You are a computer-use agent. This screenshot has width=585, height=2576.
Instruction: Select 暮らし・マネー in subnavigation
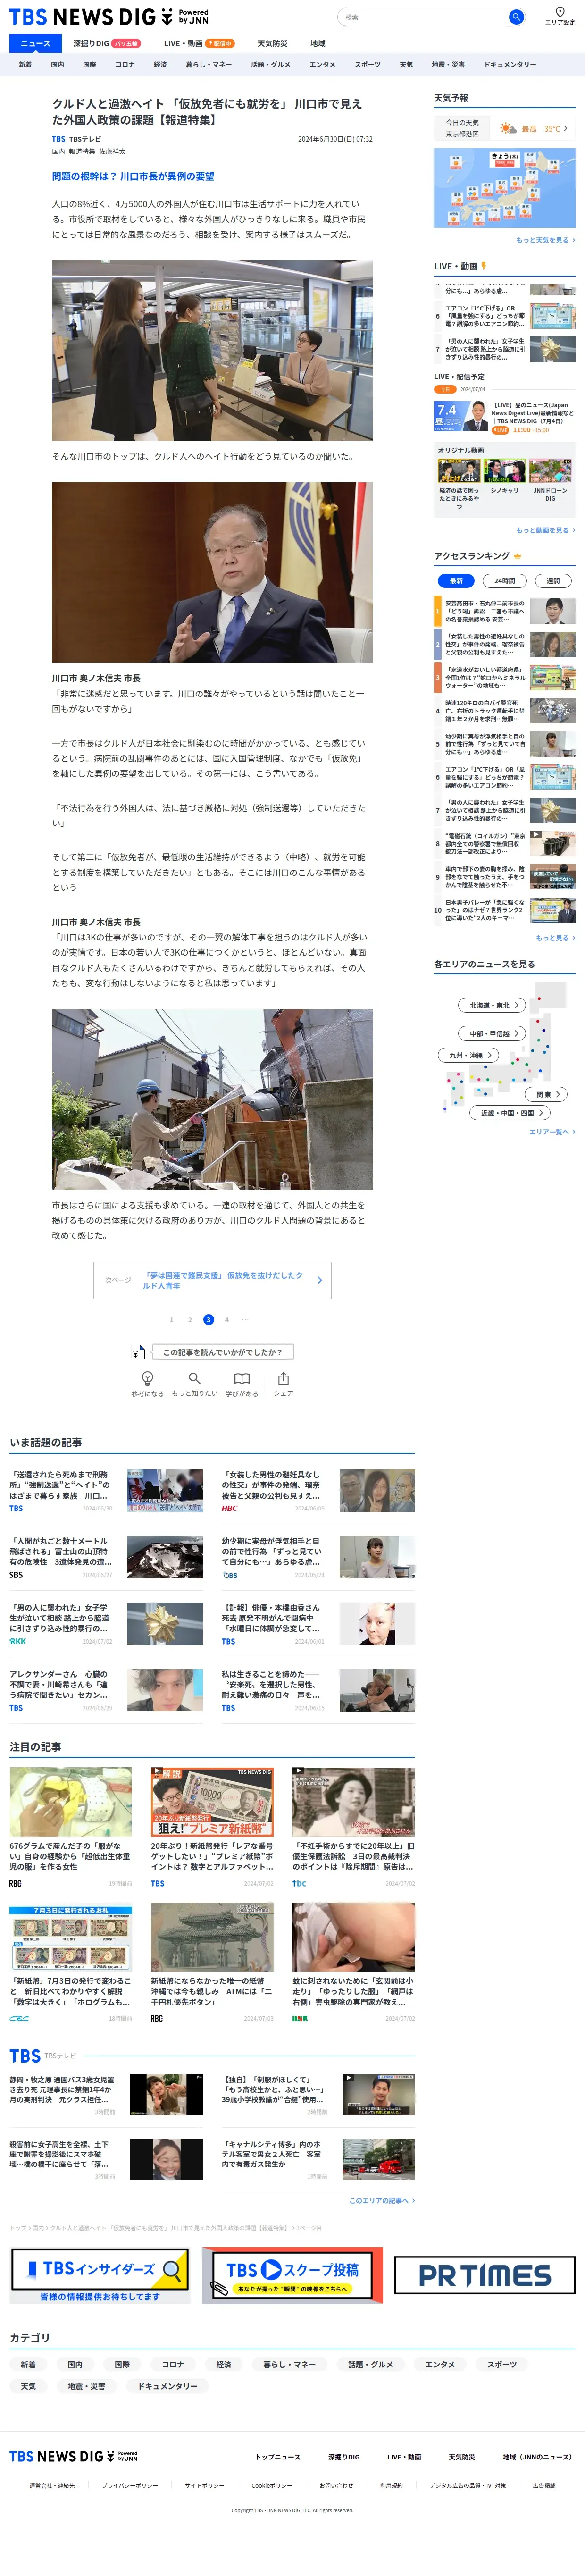(208, 65)
